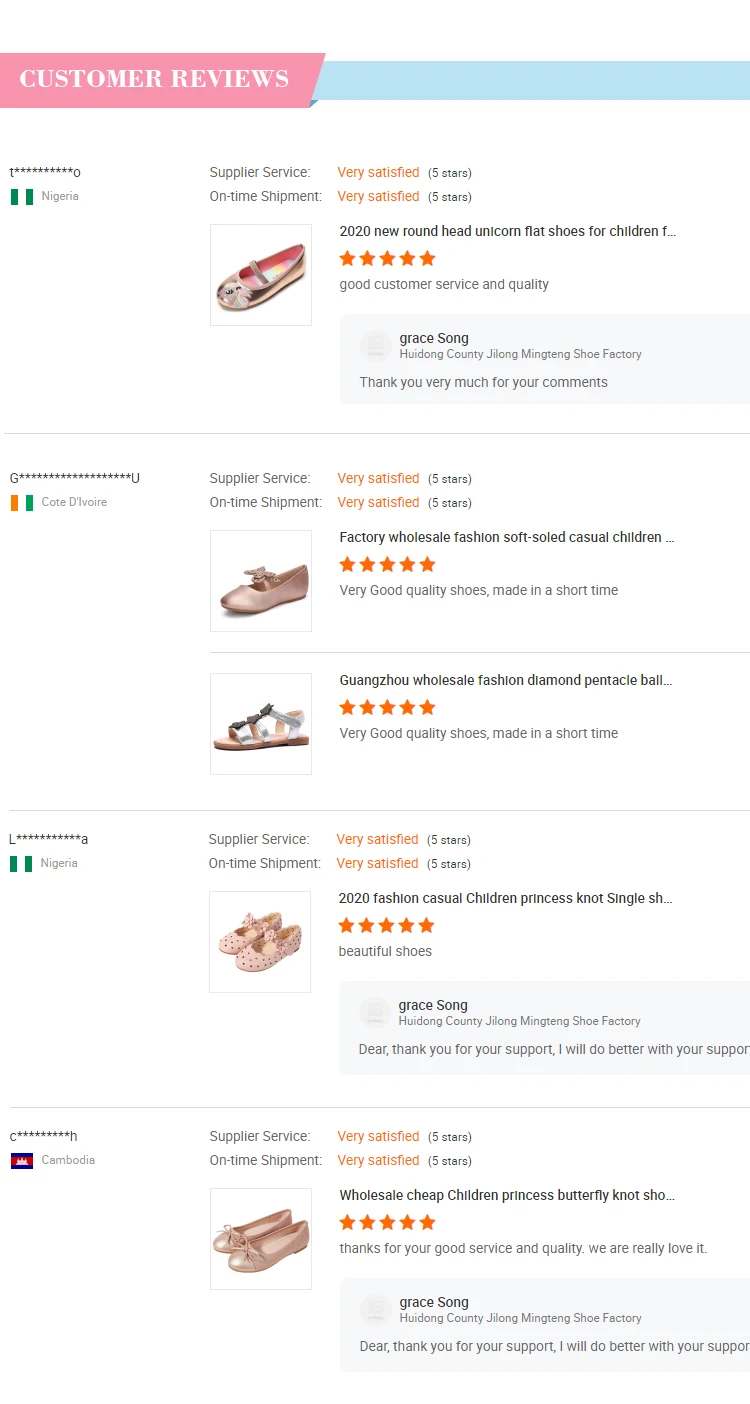Click the star rating under the unicorn flat shoes
This screenshot has height=1404, width=750.
388,259
